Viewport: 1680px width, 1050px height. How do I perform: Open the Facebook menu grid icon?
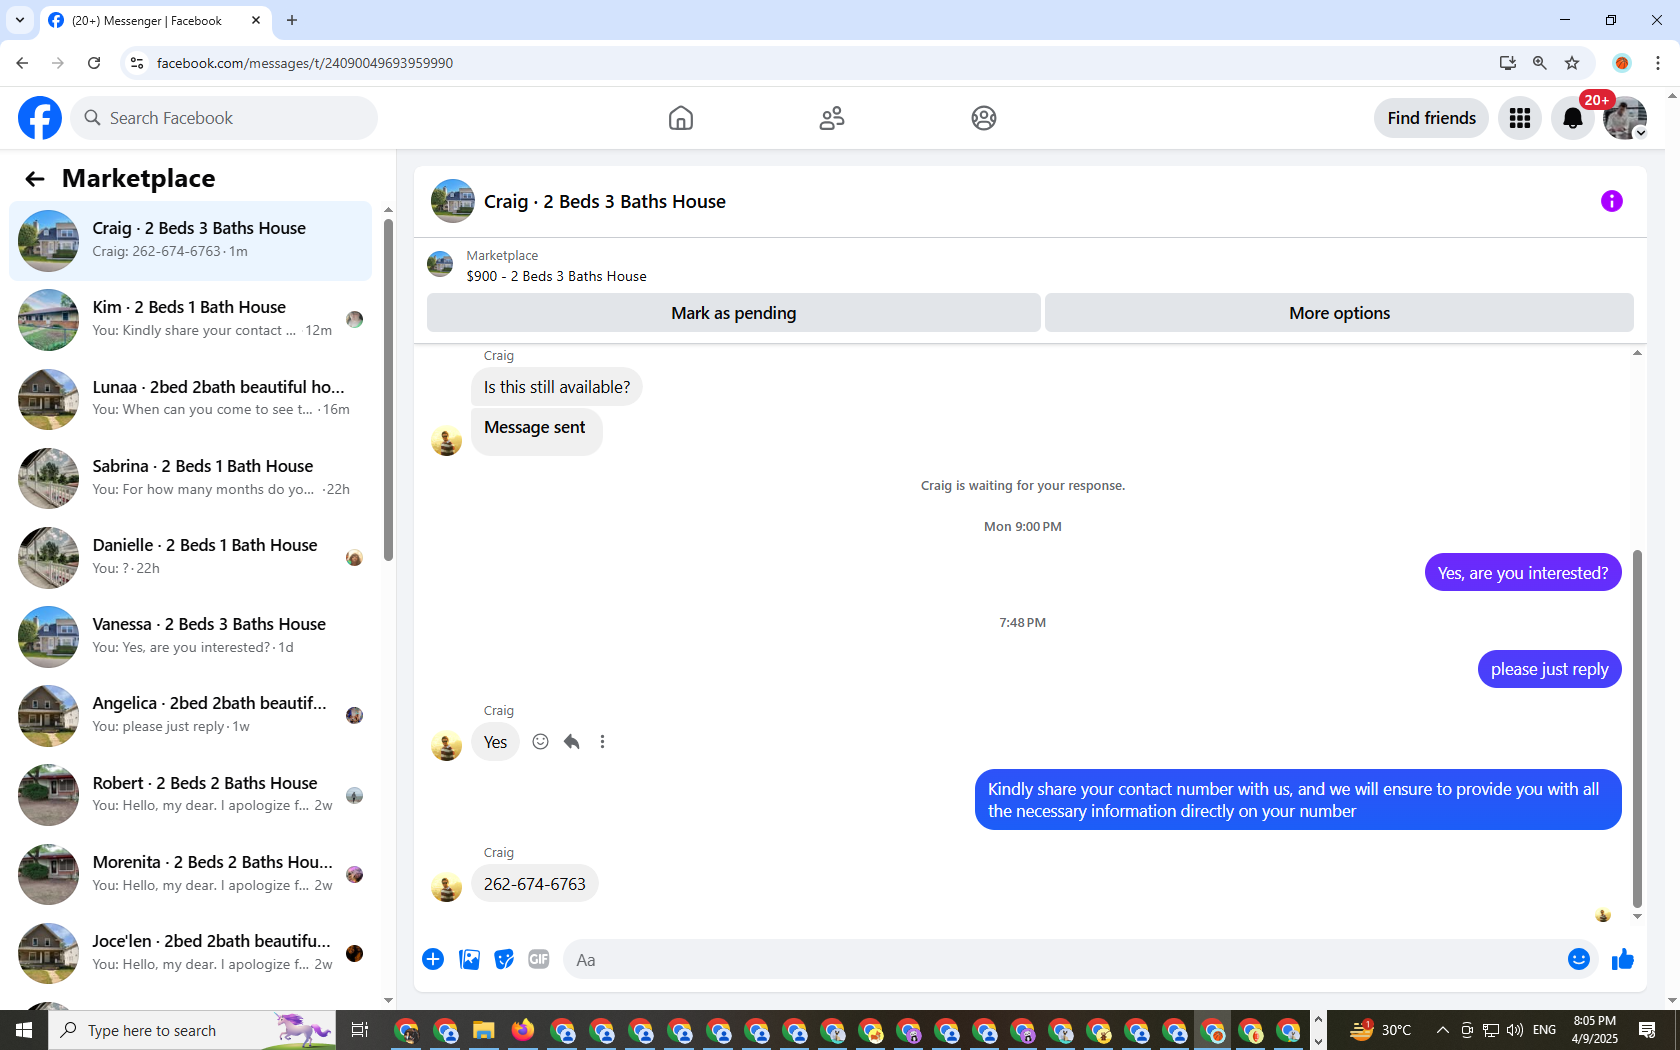point(1520,118)
